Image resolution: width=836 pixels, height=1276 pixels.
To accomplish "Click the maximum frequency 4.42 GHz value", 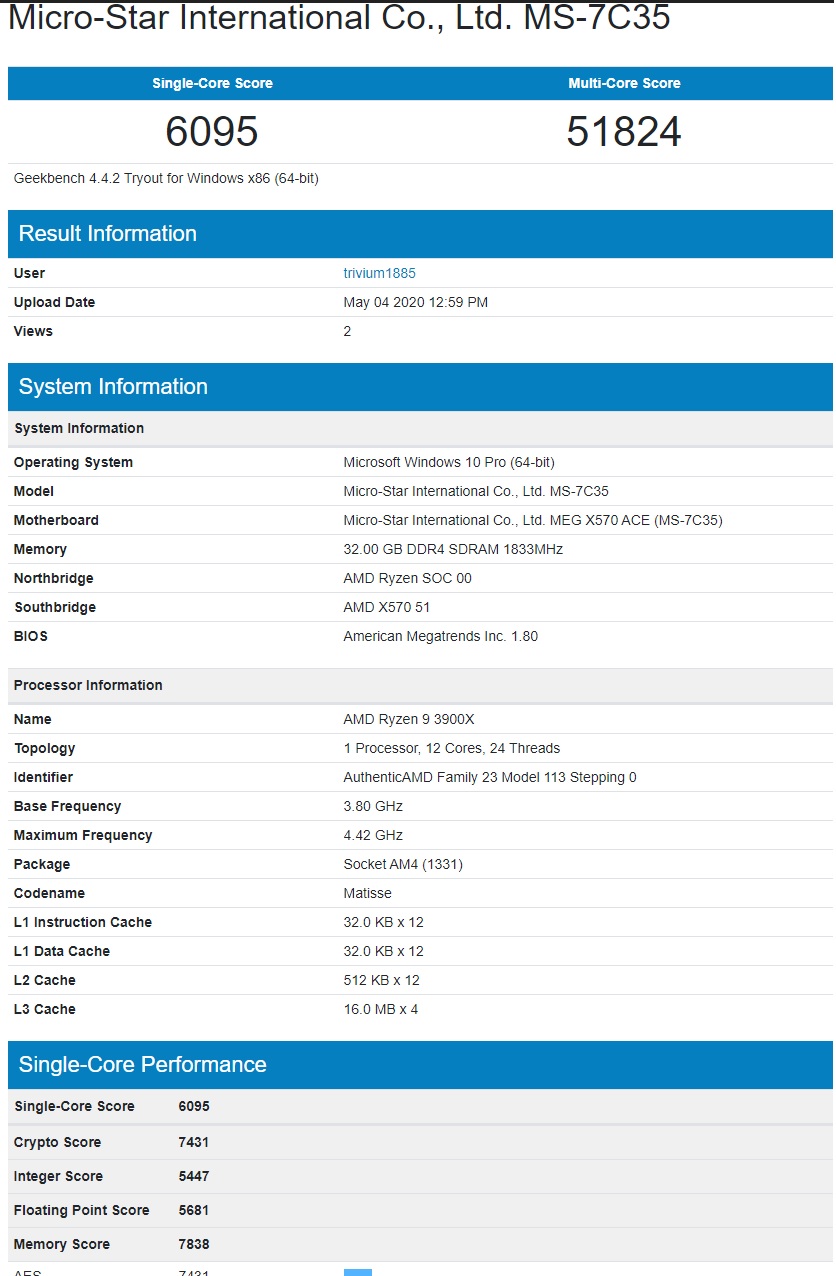I will click(x=373, y=835).
